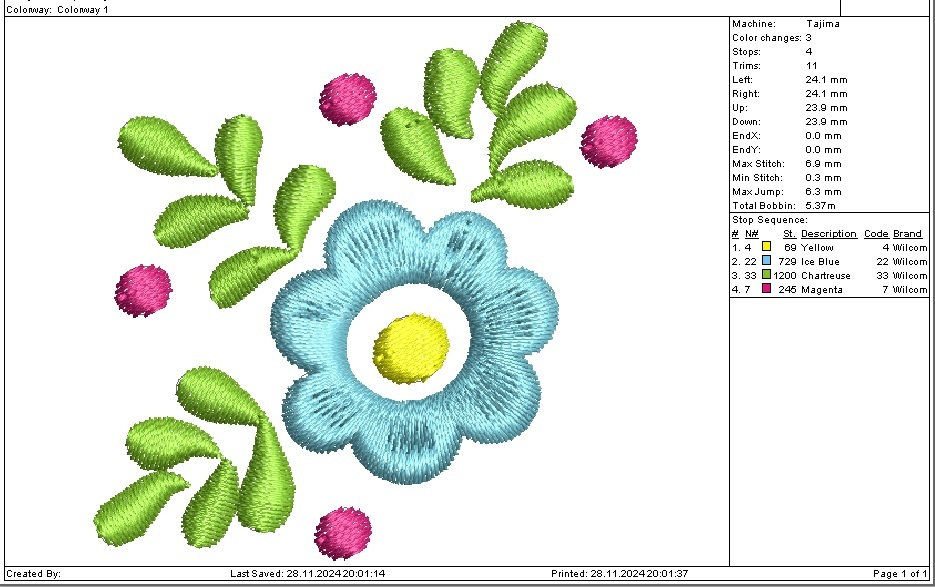The image size is (935, 587).
Task: Click the '0.3 mm' min stitch value
Action: click(823, 178)
